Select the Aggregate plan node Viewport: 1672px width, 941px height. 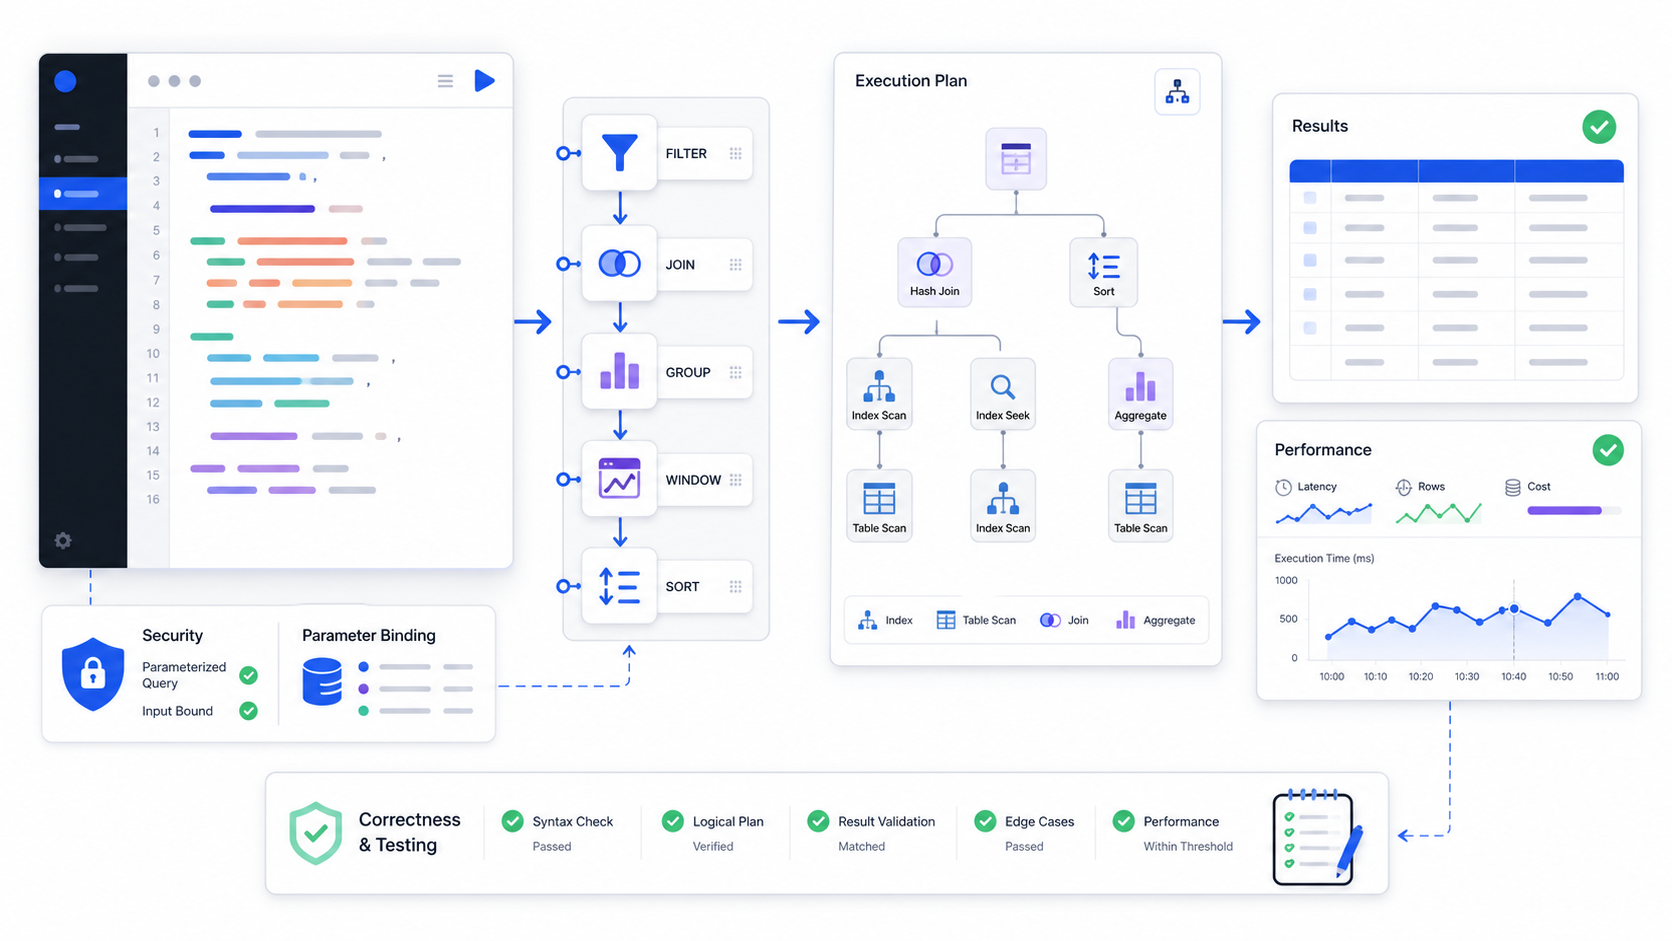(1141, 394)
